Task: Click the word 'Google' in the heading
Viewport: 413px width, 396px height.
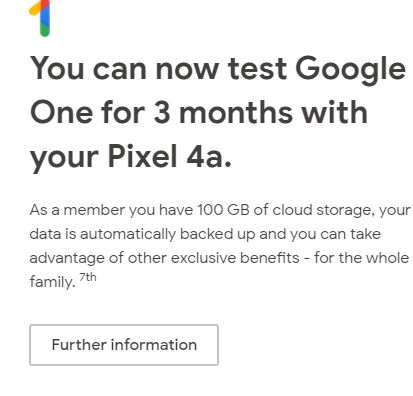Action: (x=351, y=71)
